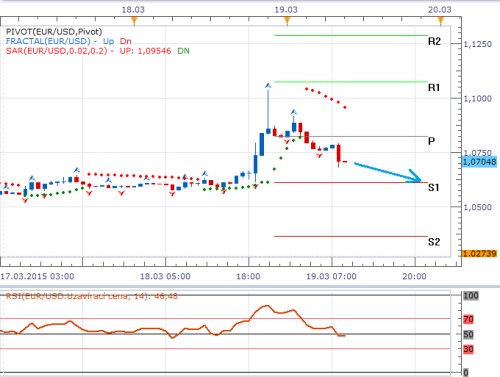Viewport: 500px width, 377px height.
Task: Click the up fractal arrow atop the tallest wick
Action: [x=268, y=86]
